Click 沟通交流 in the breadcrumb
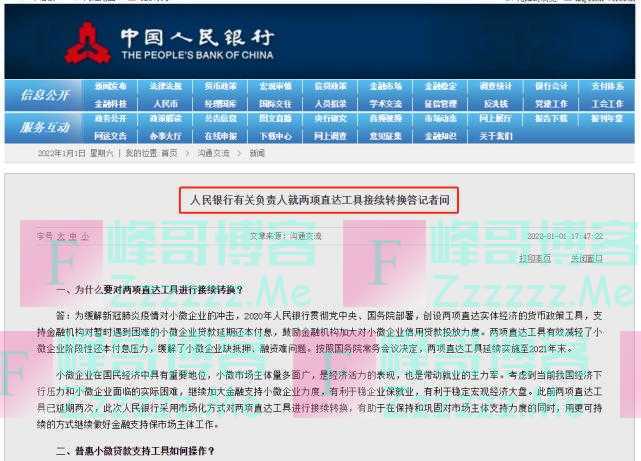641x461 pixels. pyautogui.click(x=214, y=153)
